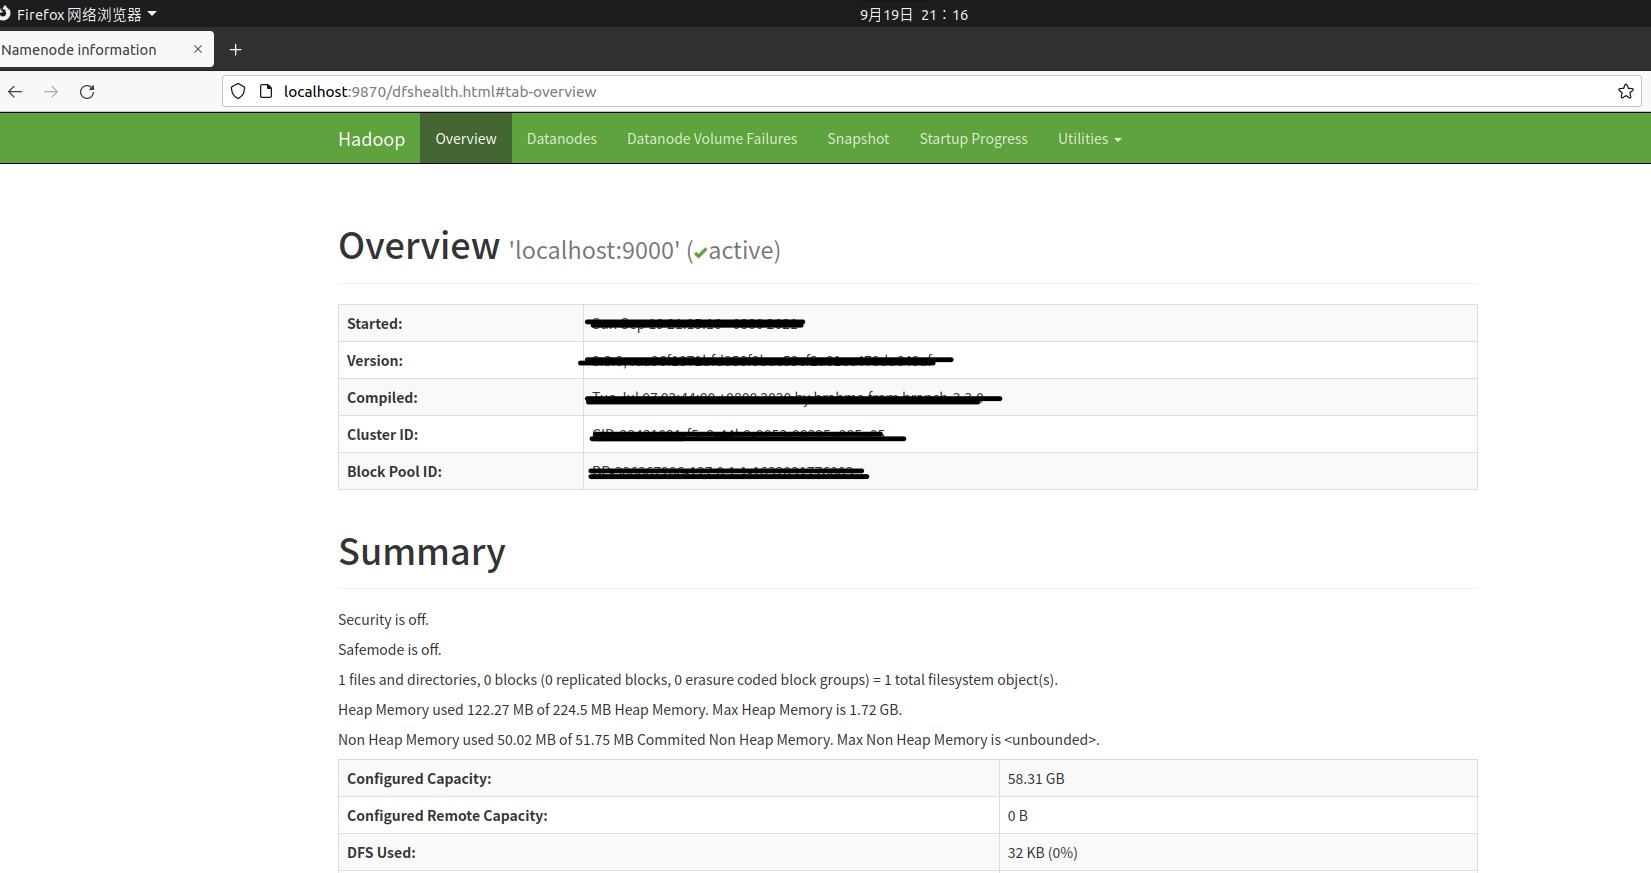Go to the Snapshot tab
Screen dimensions: 1651x873
click(x=858, y=139)
